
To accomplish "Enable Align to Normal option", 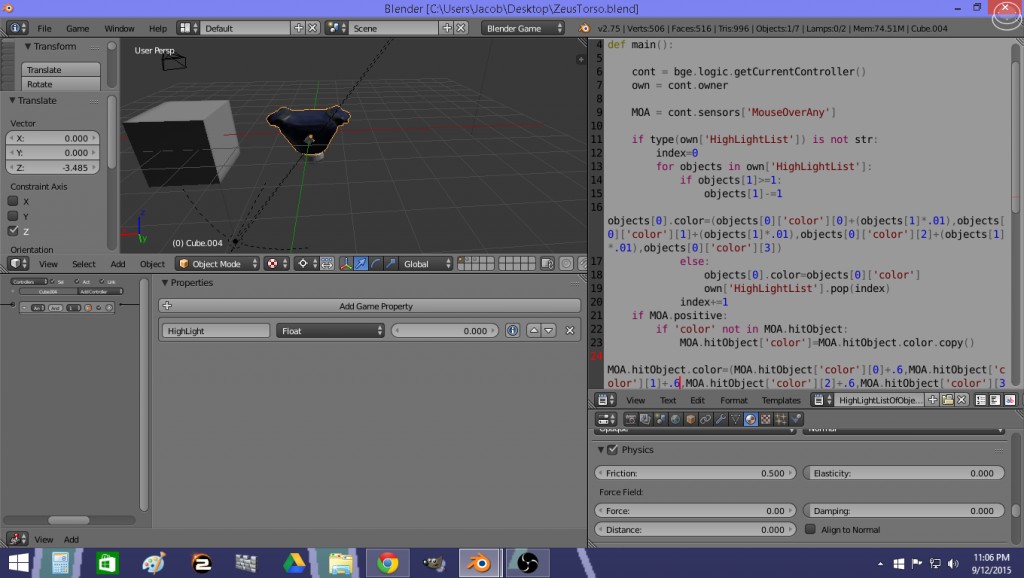I will 810,530.
